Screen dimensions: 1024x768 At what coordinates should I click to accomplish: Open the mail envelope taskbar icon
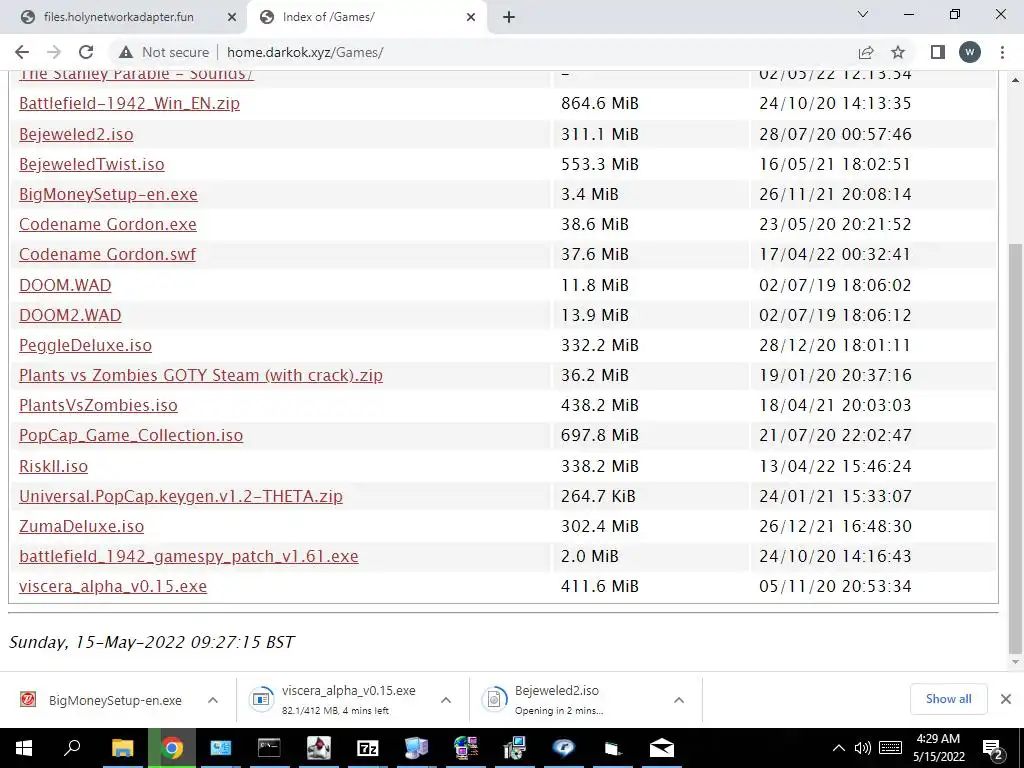(x=662, y=748)
